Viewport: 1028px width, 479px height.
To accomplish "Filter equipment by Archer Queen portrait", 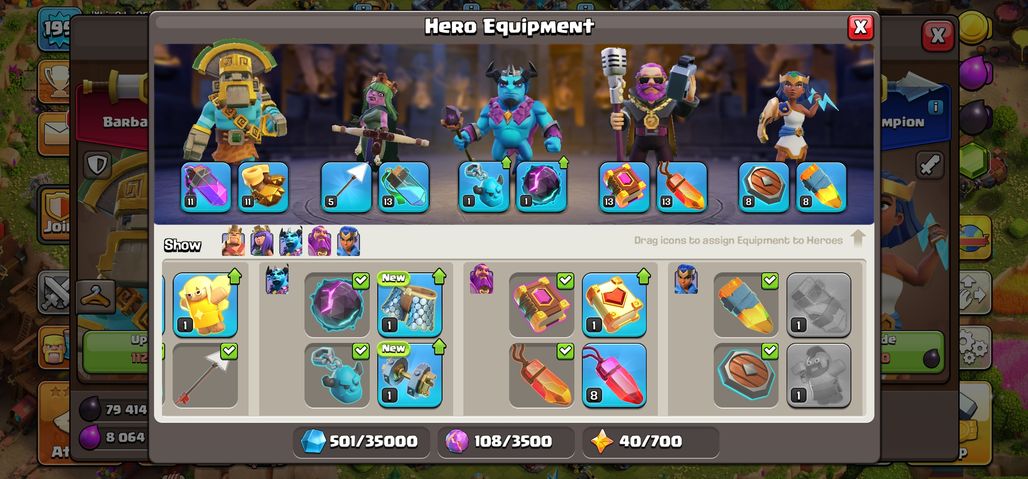I will pyautogui.click(x=261, y=241).
